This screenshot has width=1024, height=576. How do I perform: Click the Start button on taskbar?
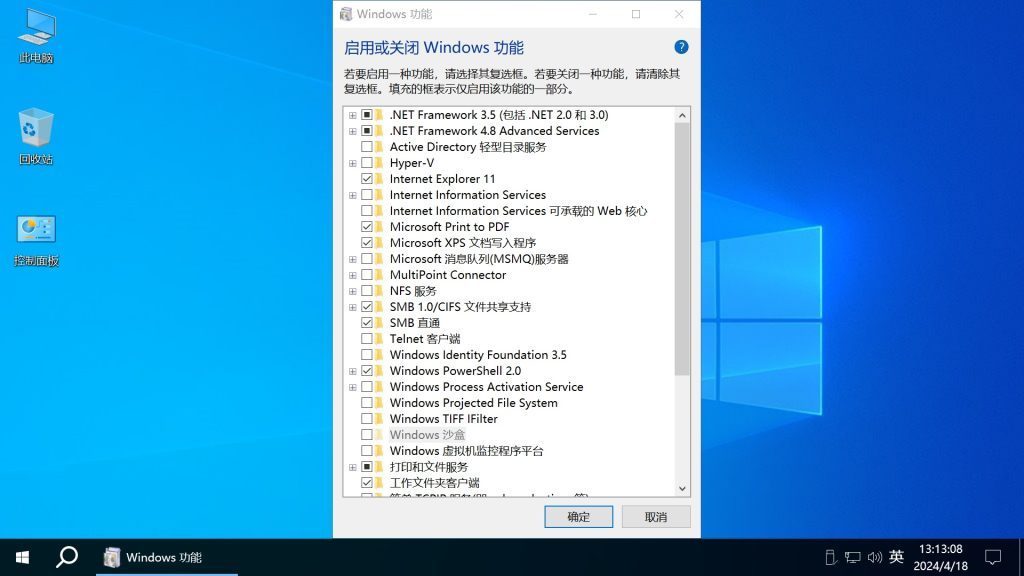pyautogui.click(x=20, y=556)
